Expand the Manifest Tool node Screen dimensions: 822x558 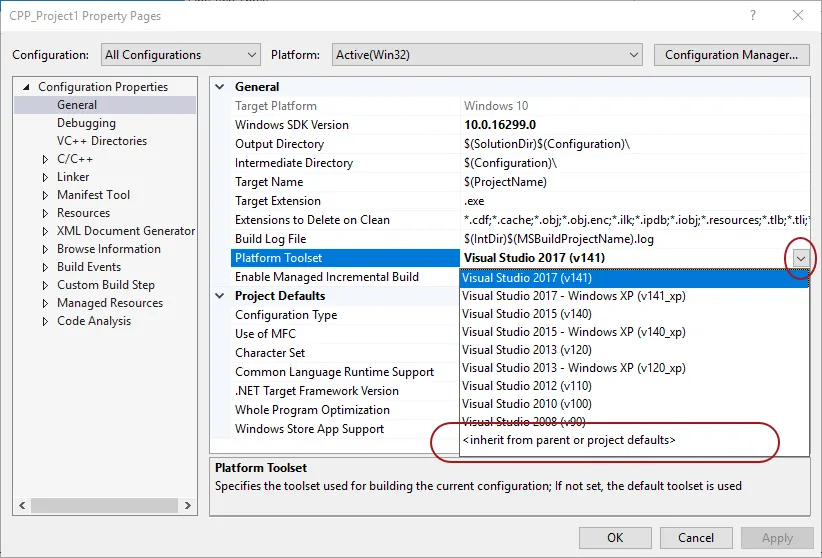tap(46, 195)
